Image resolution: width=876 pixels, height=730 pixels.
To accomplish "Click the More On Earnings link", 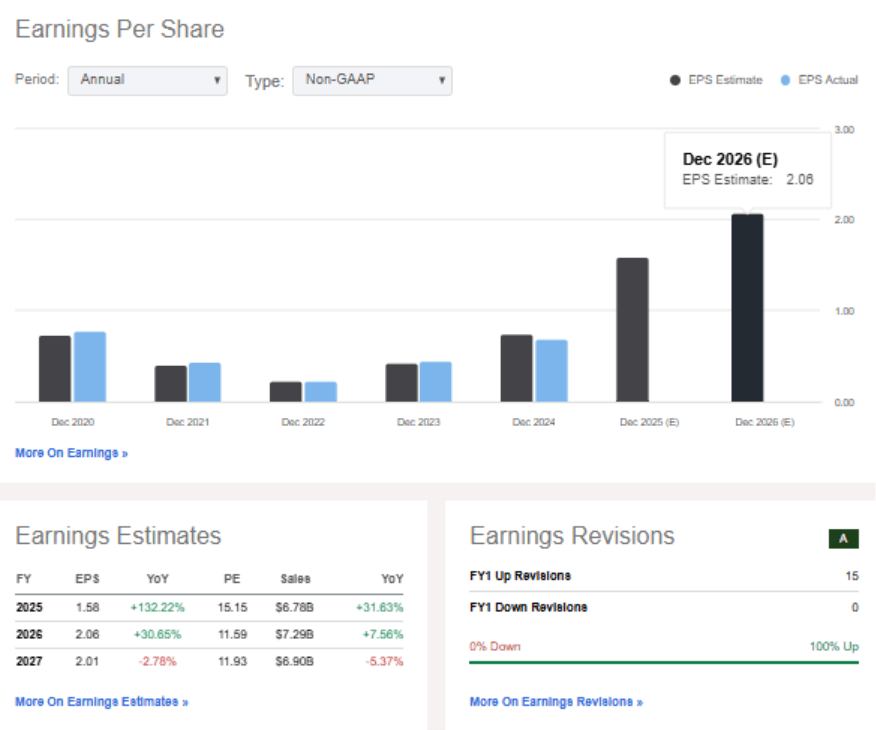I will tap(71, 453).
